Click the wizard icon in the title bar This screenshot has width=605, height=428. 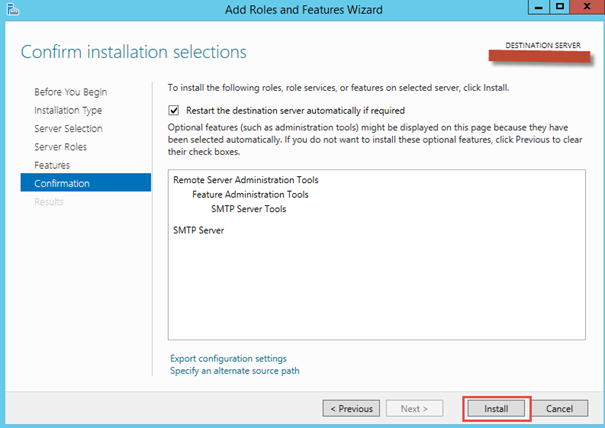click(11, 9)
